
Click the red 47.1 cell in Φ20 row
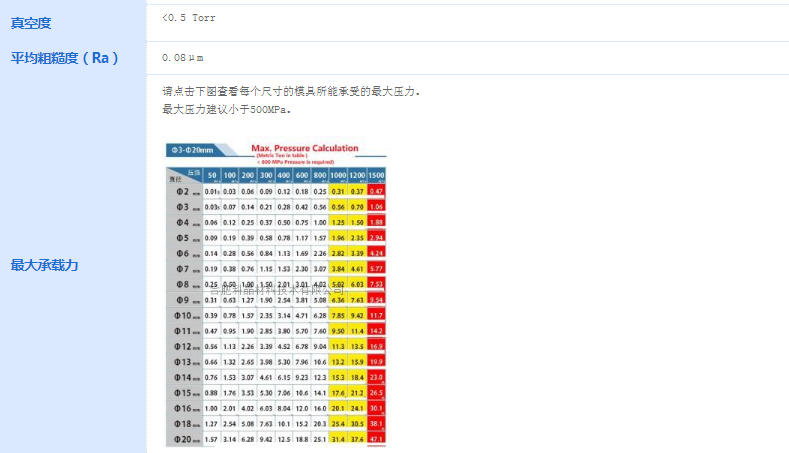[x=376, y=439]
